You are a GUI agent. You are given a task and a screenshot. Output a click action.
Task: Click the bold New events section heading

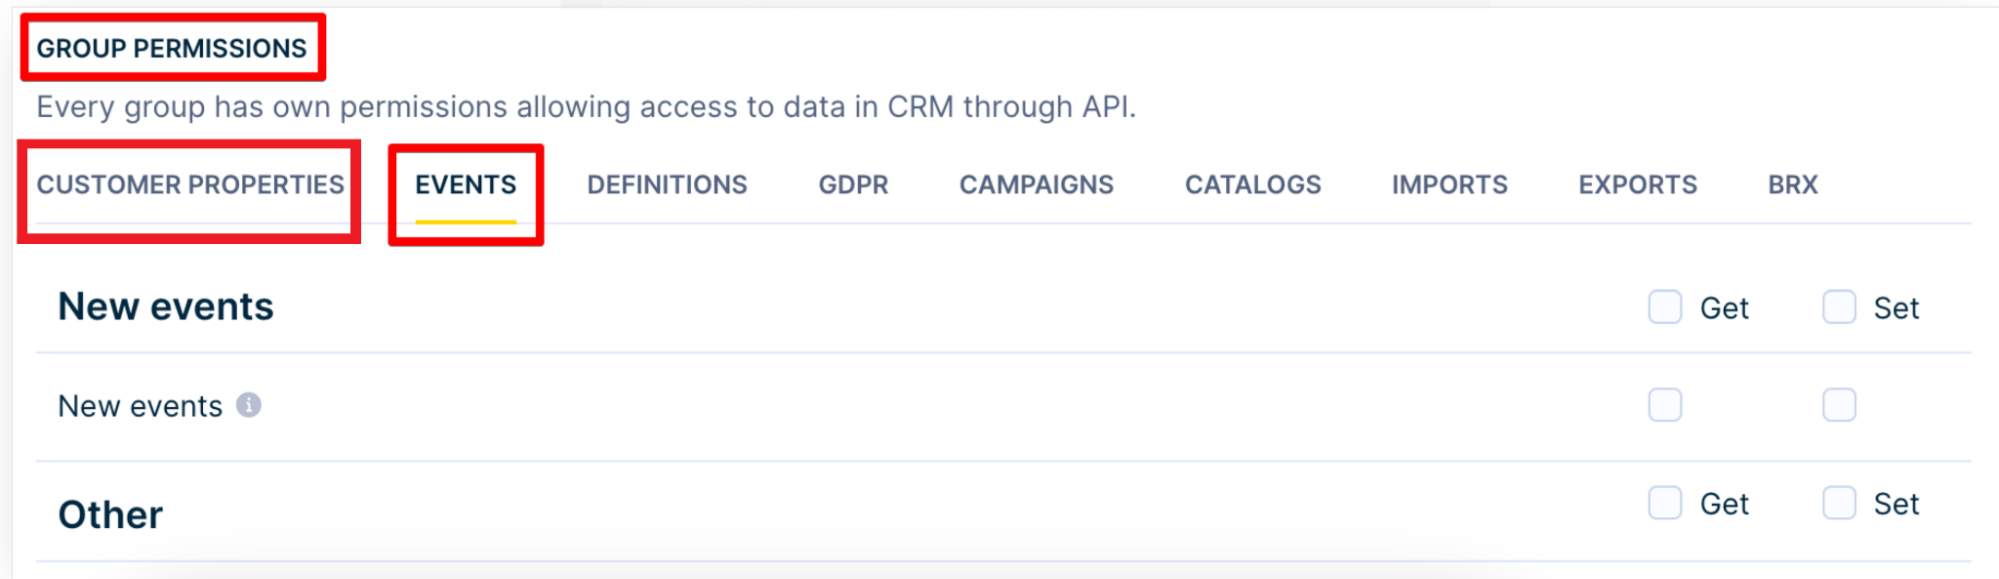[166, 307]
